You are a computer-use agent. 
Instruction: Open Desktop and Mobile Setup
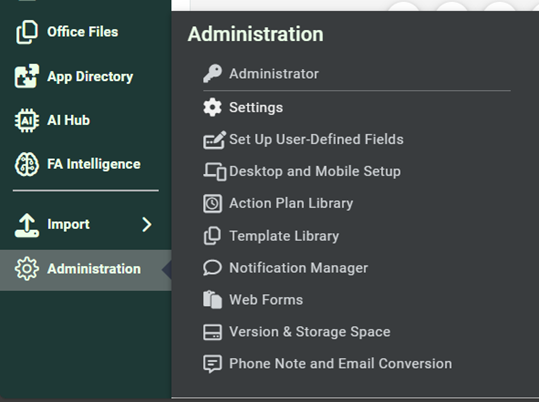(x=315, y=171)
